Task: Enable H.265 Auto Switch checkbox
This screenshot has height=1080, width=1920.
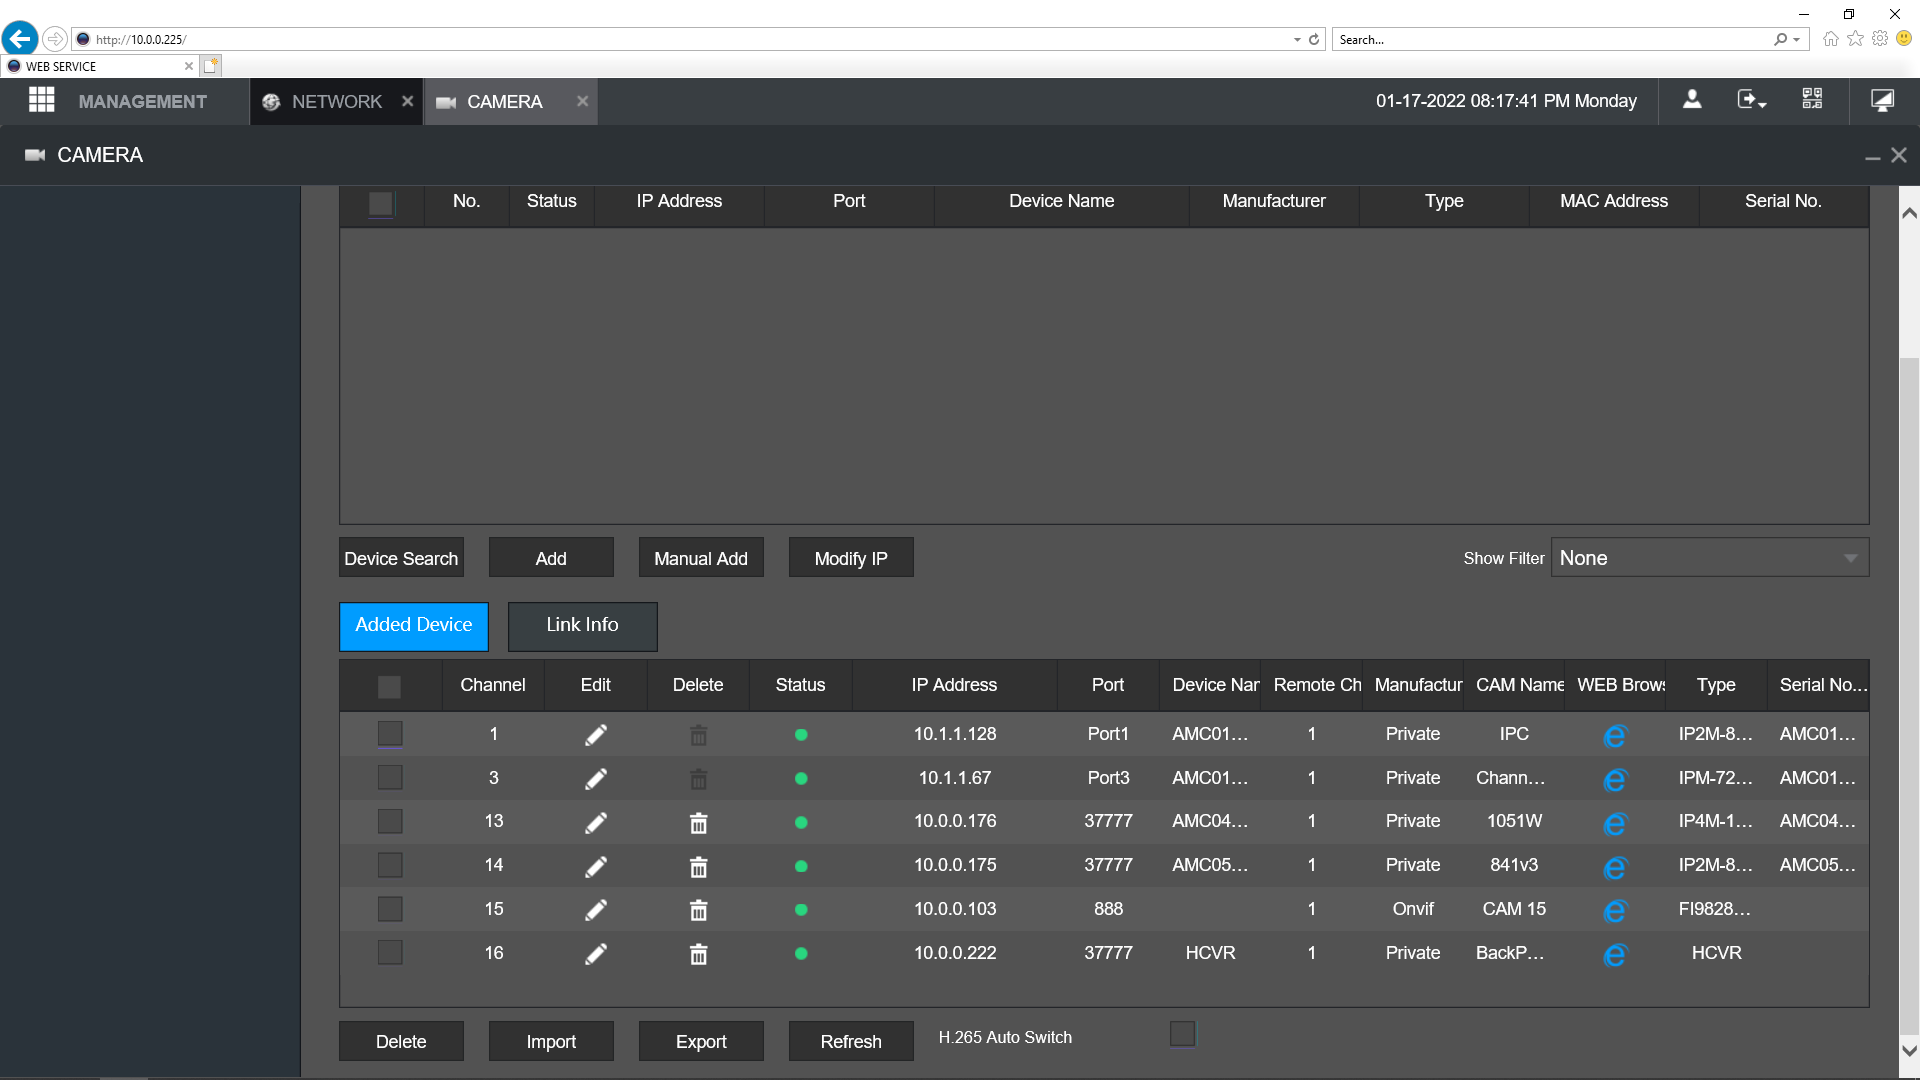Action: [x=1182, y=1034]
